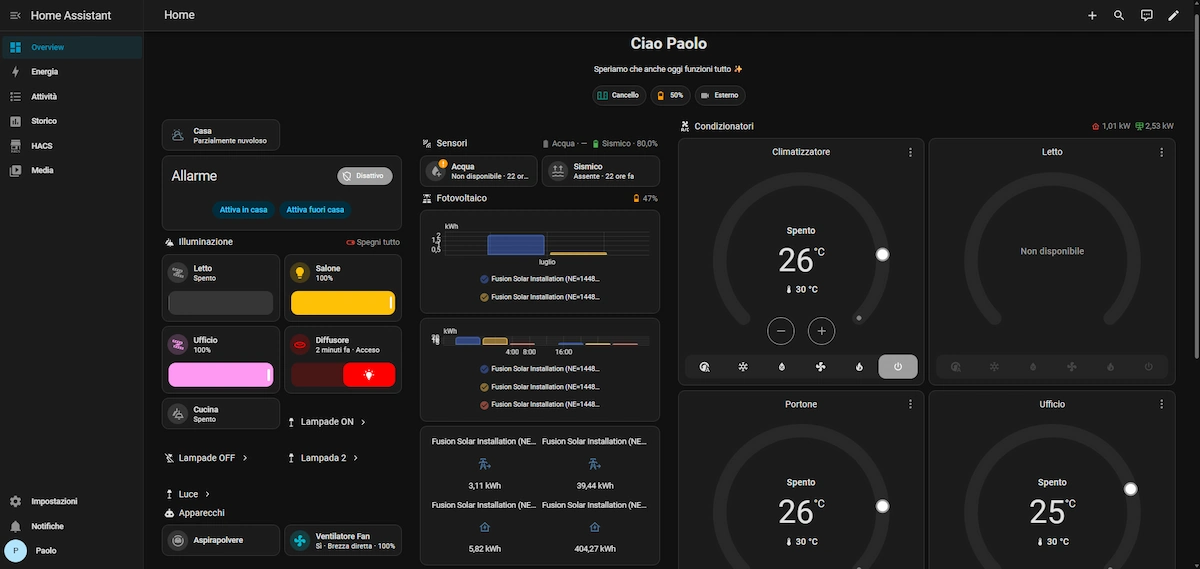Open Impostazioni settings gear
Image resolution: width=1200 pixels, height=569 pixels.
(x=15, y=501)
